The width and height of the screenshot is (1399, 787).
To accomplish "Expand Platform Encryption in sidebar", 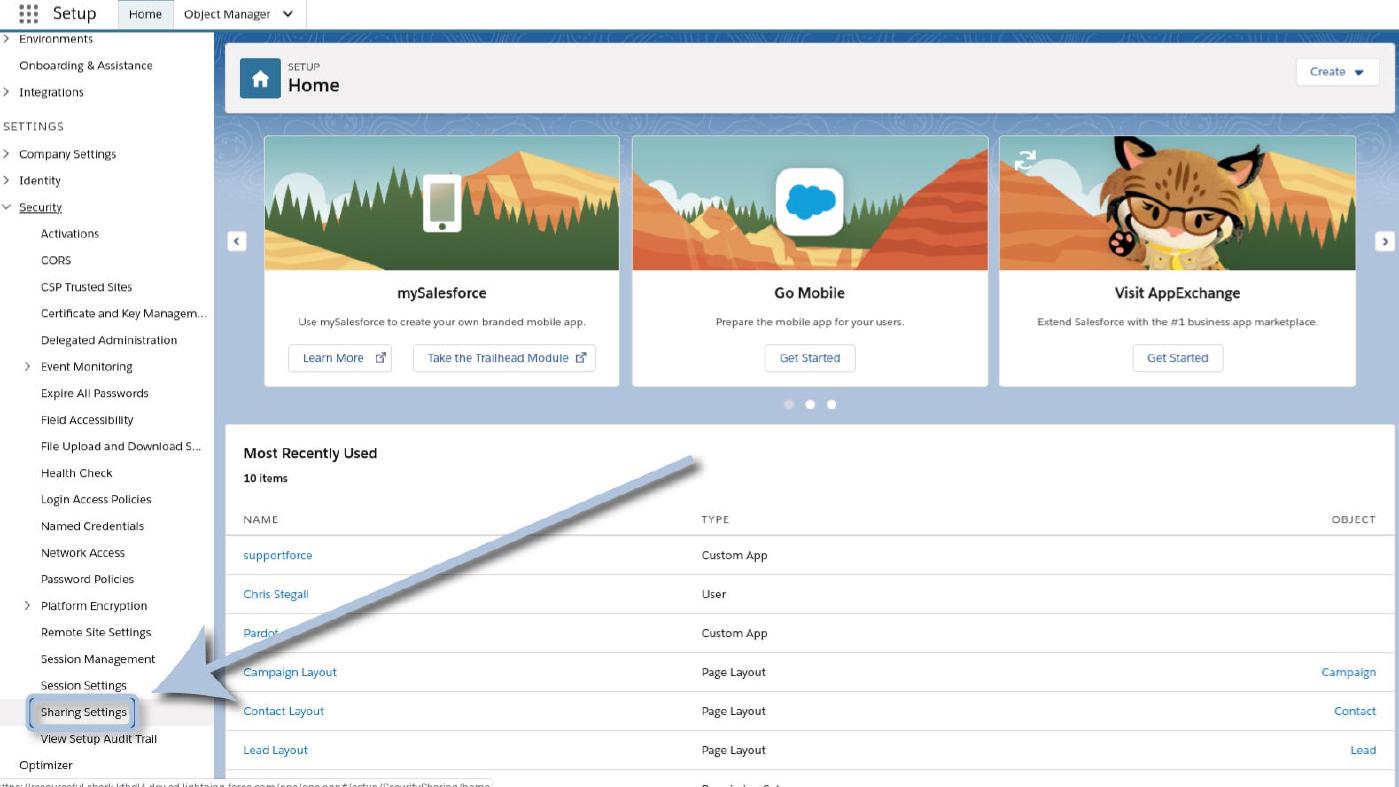I will 28,606.
